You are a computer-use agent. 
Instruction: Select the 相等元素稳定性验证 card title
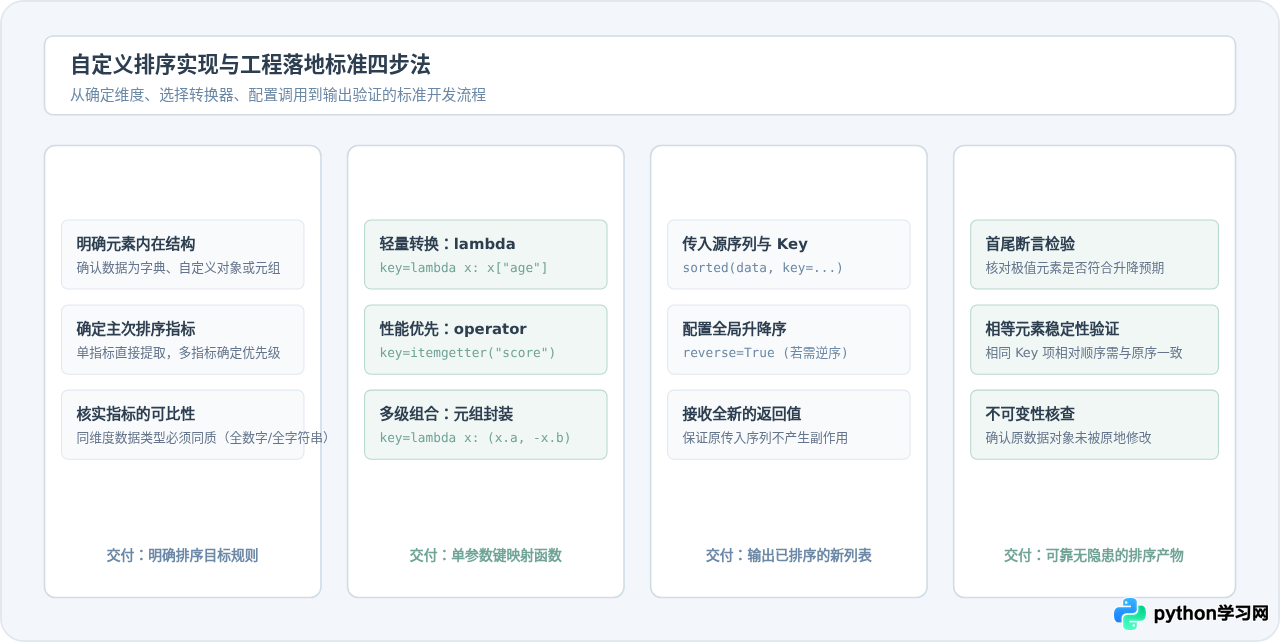click(1052, 329)
